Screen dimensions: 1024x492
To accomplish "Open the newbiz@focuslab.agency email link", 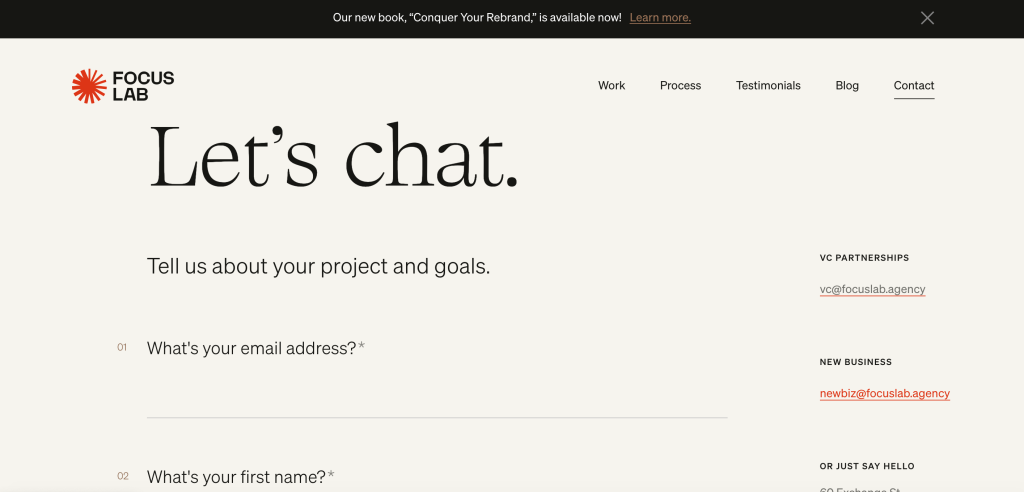I will point(884,394).
